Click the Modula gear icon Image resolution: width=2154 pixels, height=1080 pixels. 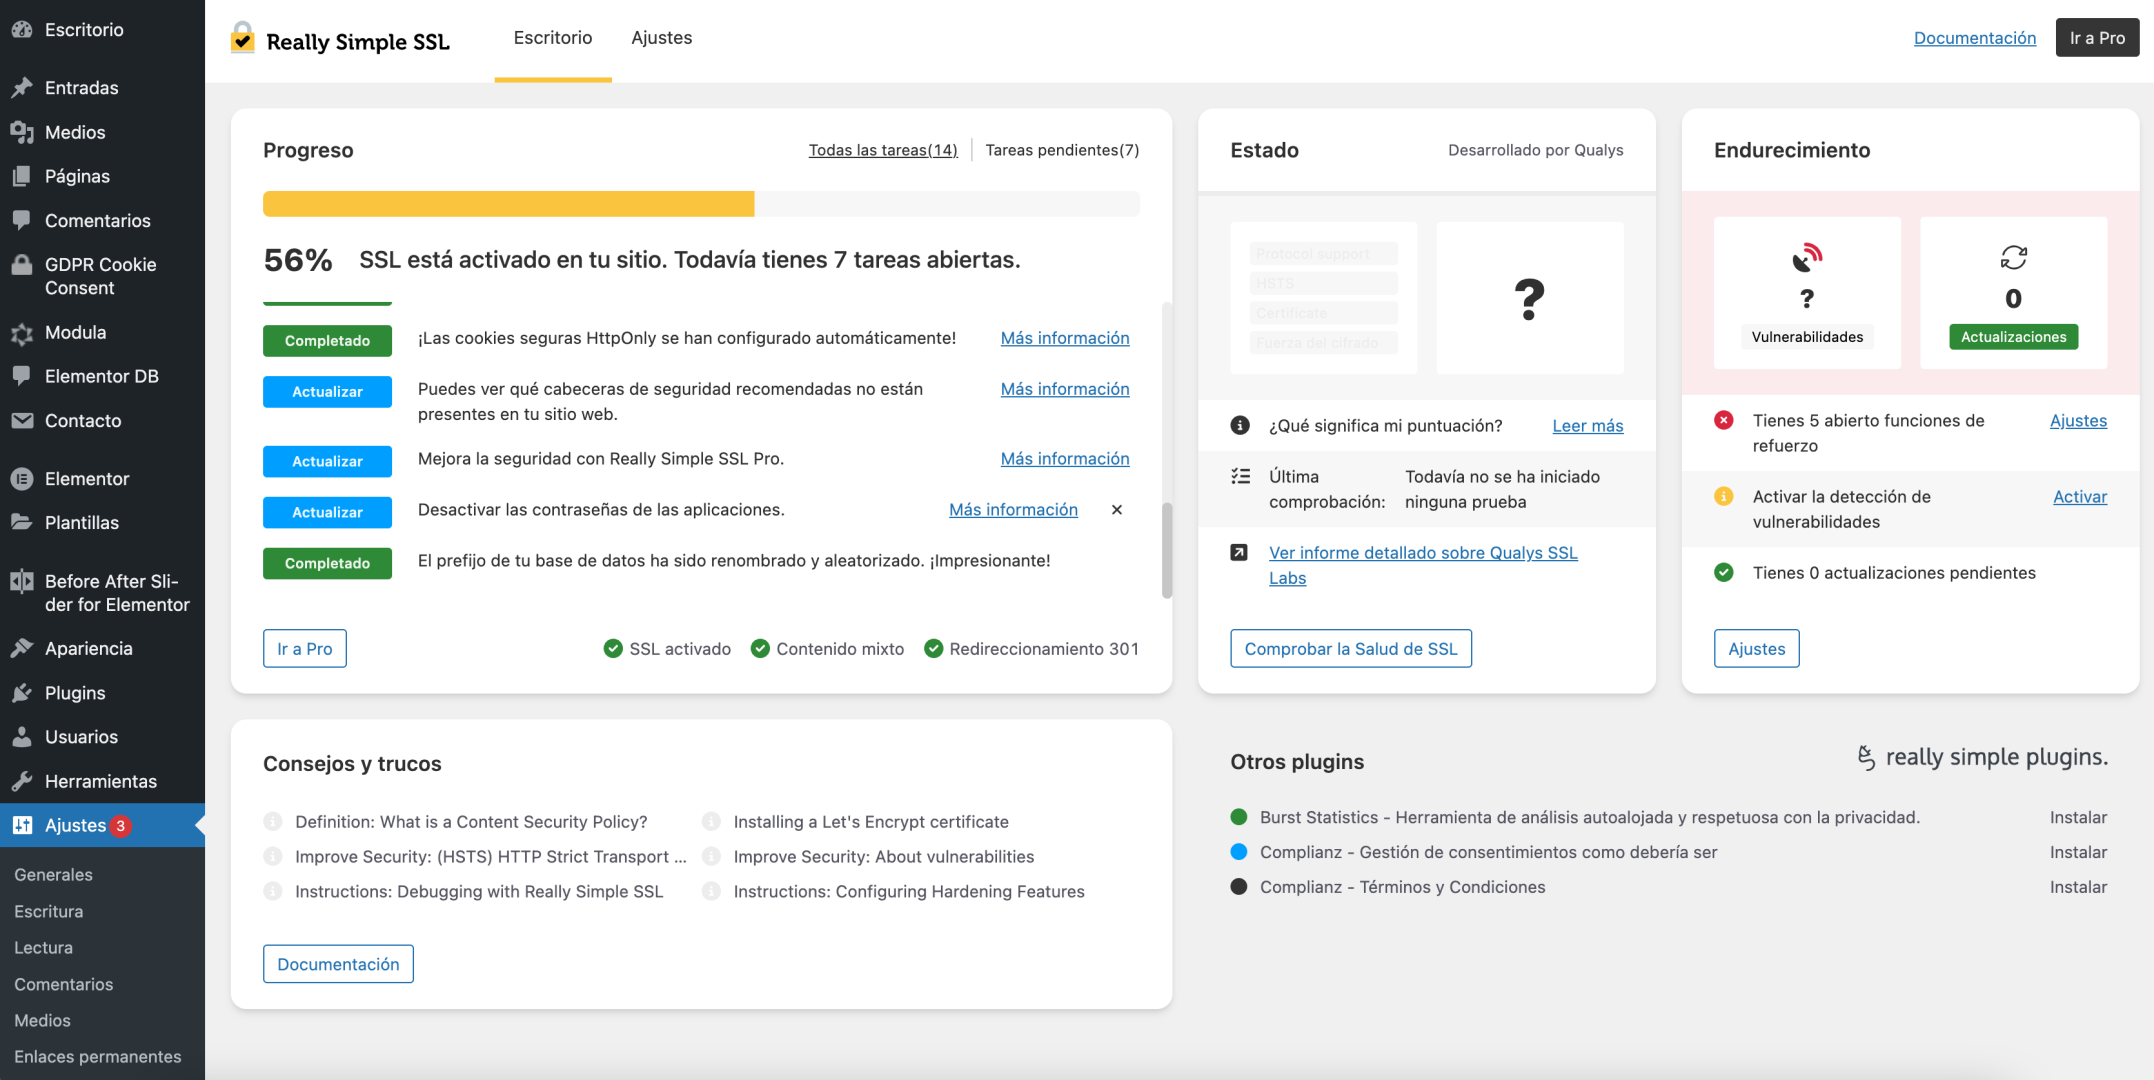22,333
